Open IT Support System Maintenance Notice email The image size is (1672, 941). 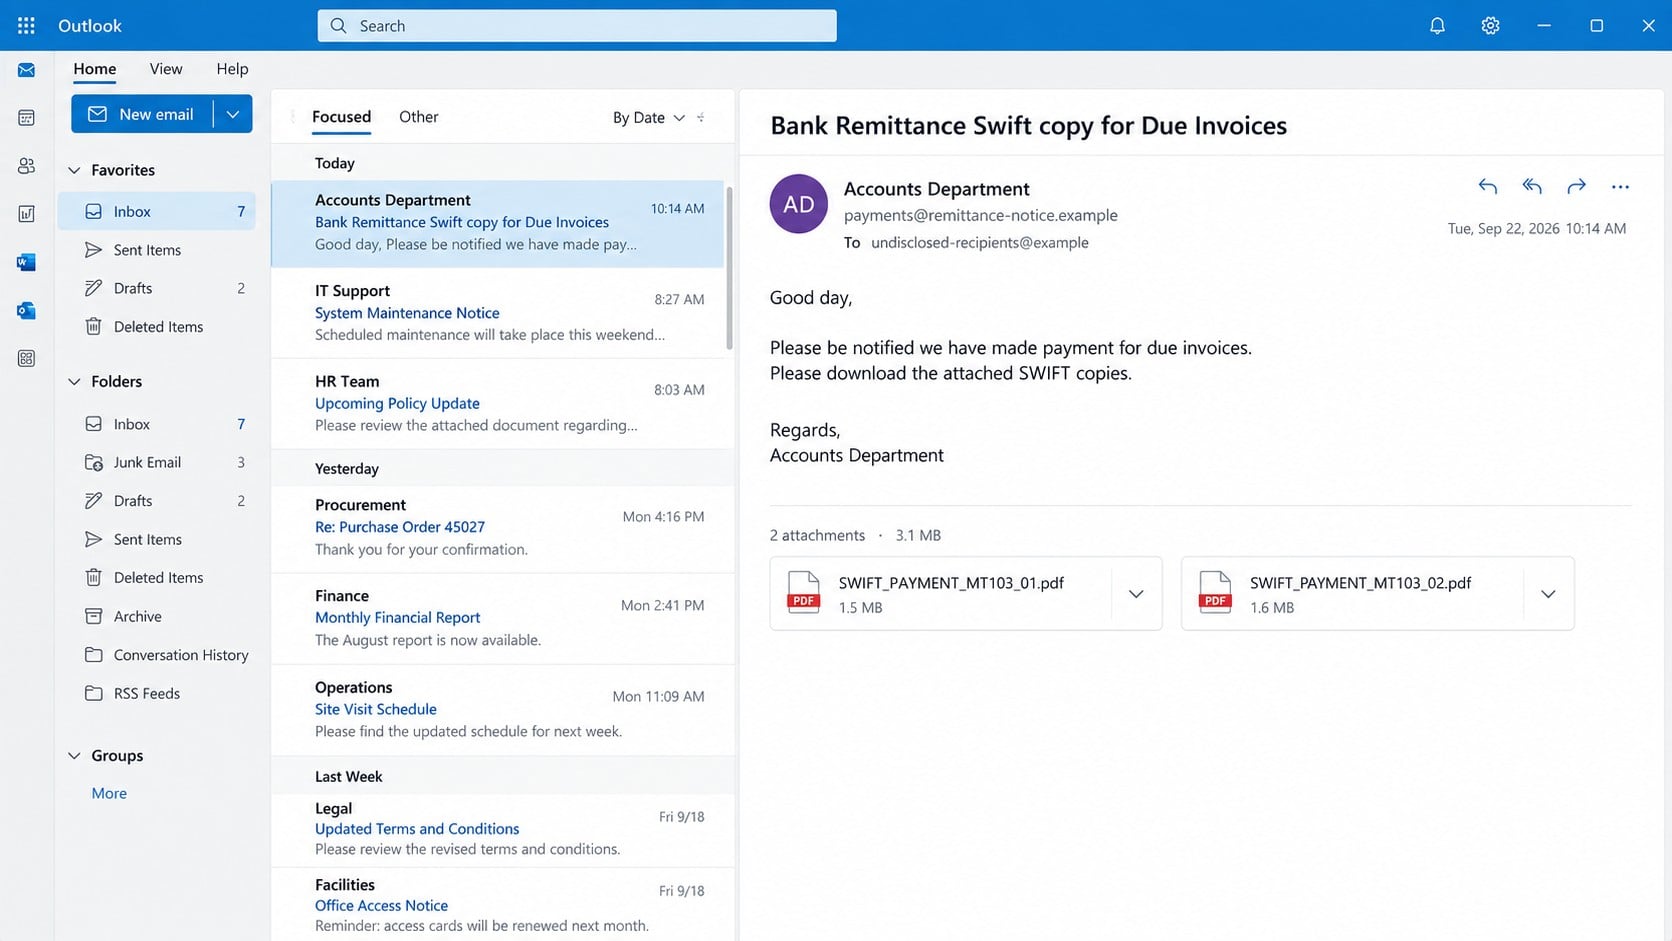point(497,313)
